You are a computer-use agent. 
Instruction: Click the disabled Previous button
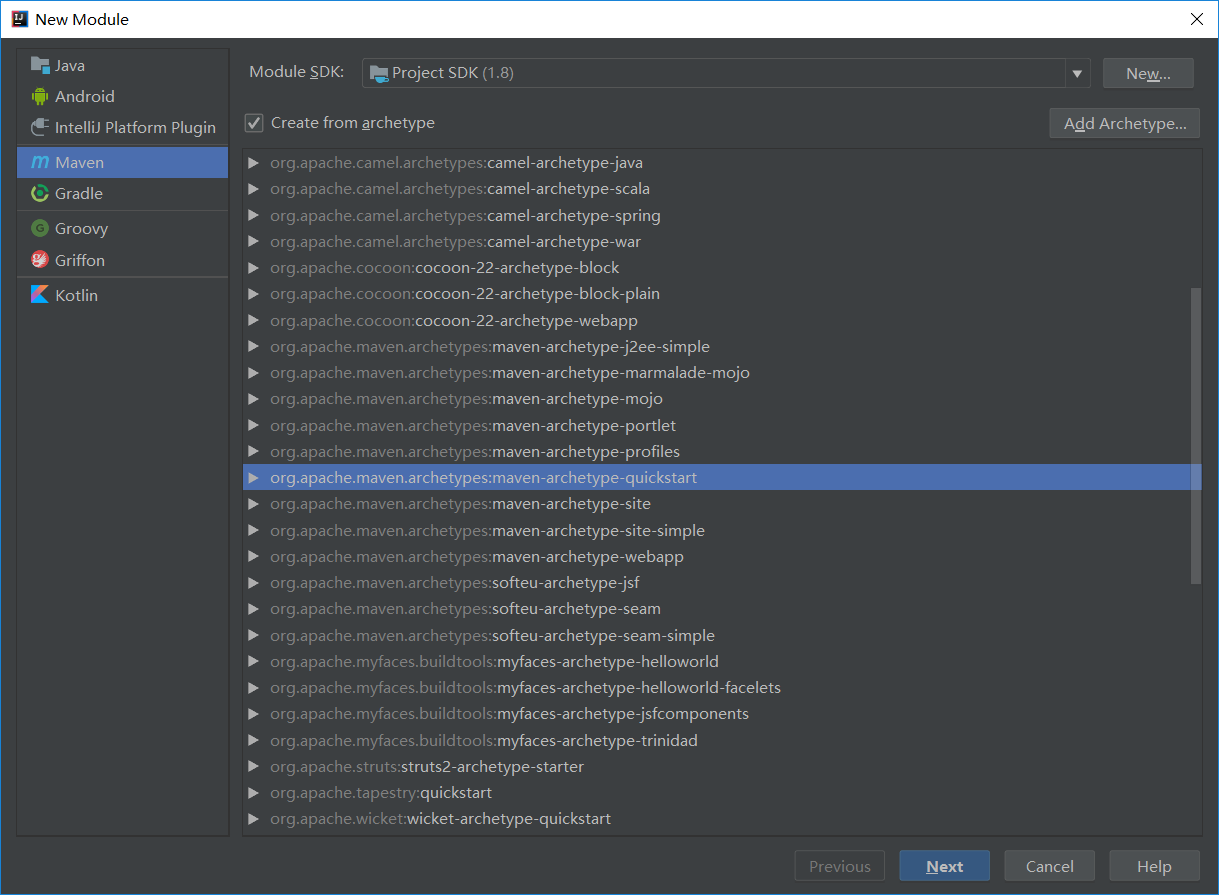(x=840, y=866)
